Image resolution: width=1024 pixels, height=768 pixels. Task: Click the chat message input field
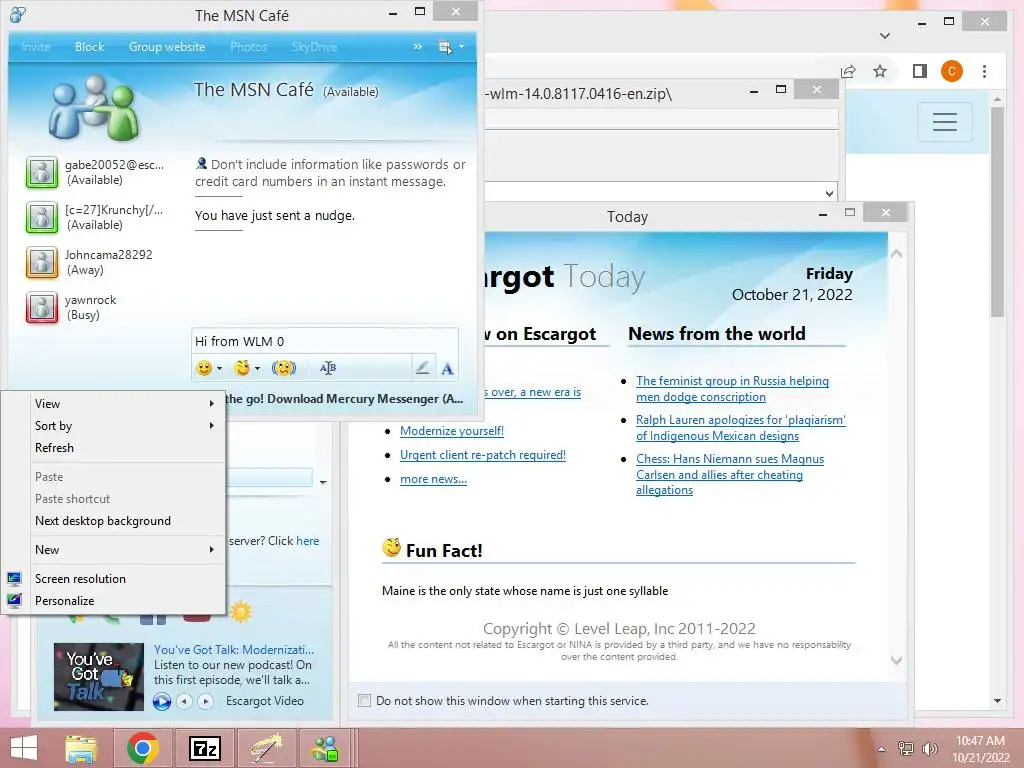[325, 342]
